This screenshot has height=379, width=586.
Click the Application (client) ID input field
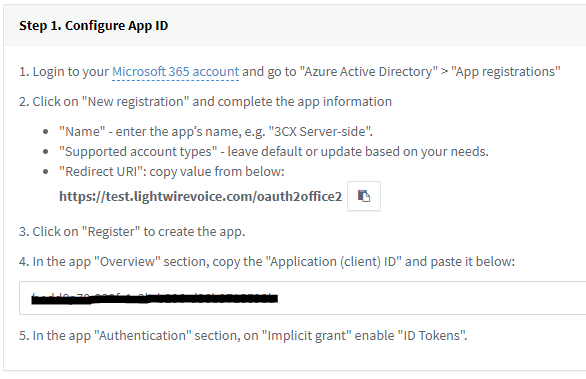click(x=302, y=298)
